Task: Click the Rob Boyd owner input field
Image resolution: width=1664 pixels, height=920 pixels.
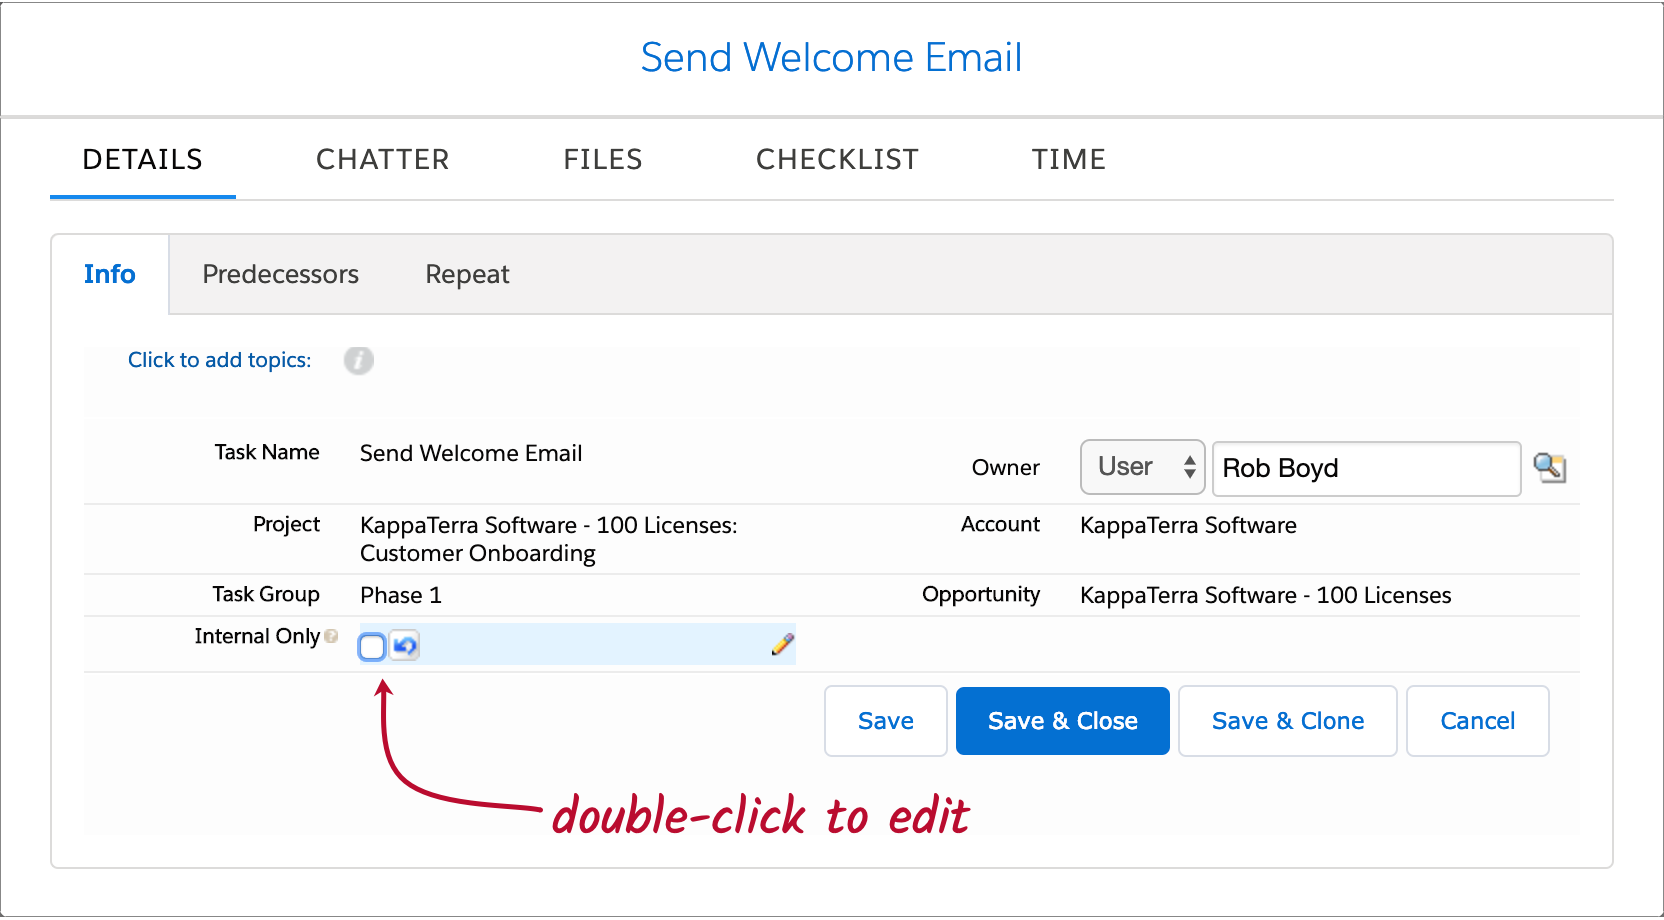Action: [x=1367, y=468]
